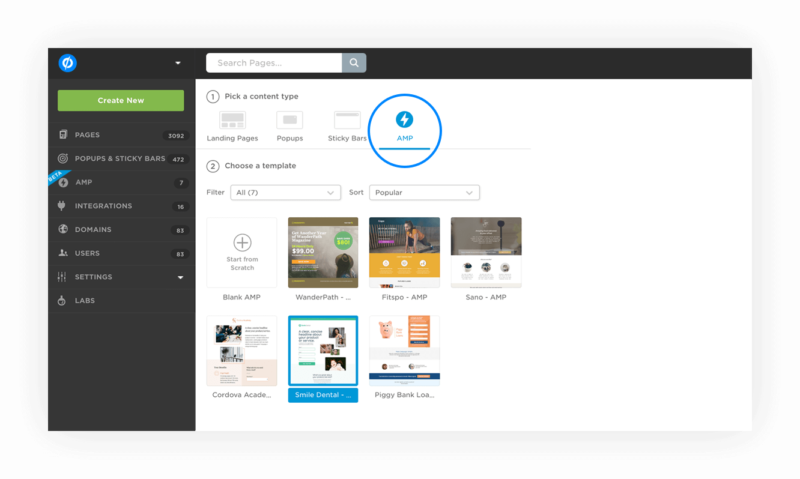800x479 pixels.
Task: Click the plus icon in Start from Scratch
Action: click(x=242, y=242)
